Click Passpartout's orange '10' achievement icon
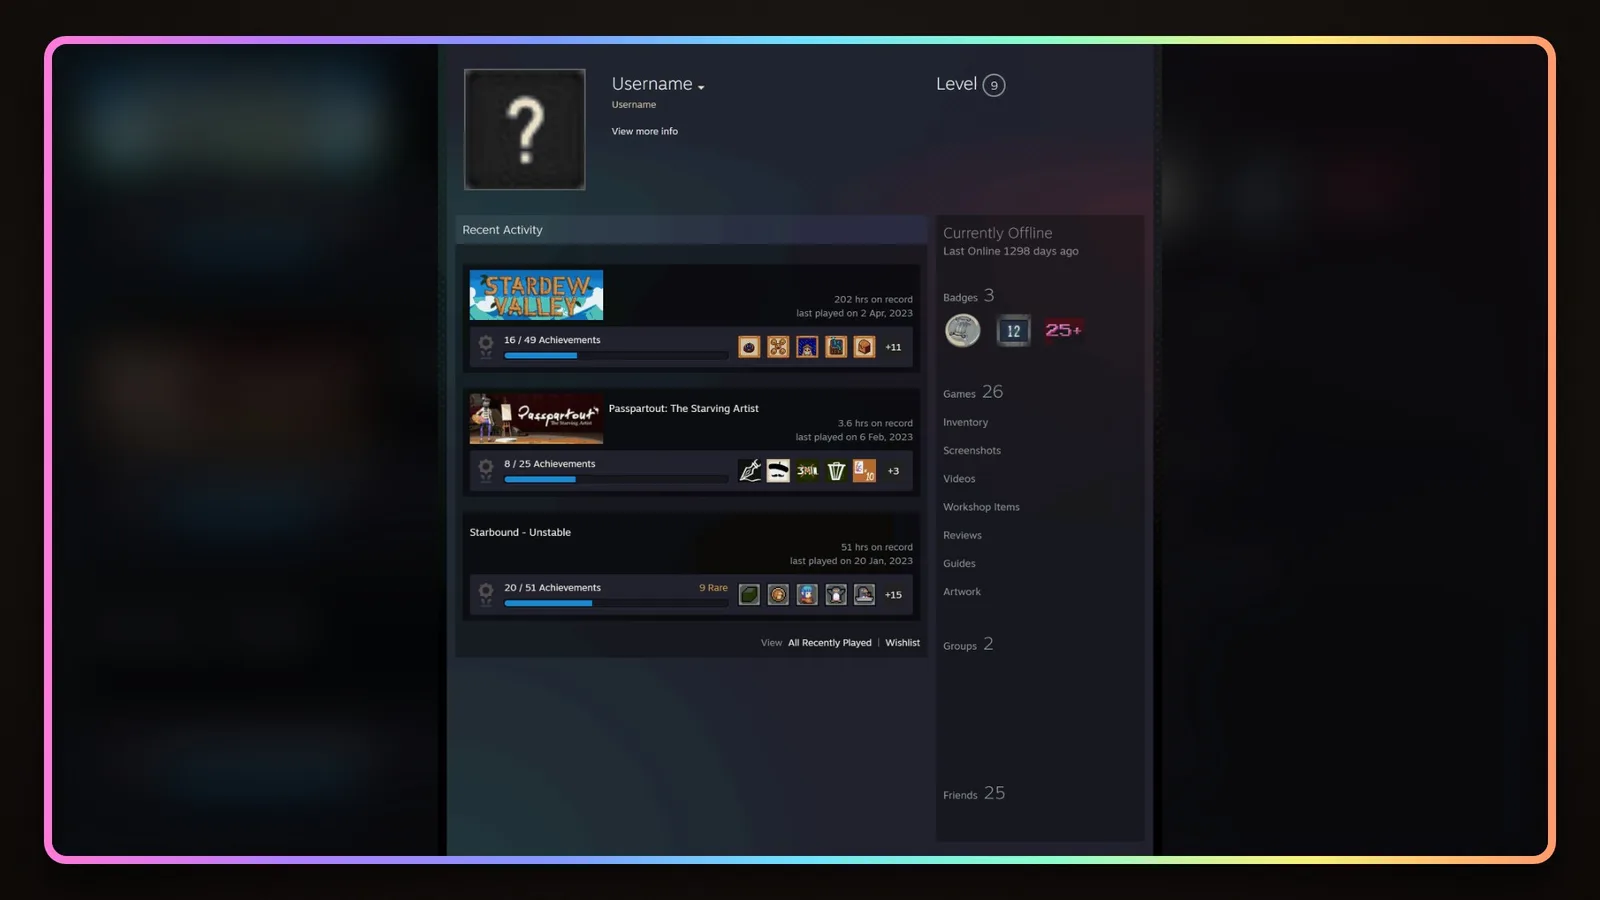The image size is (1600, 900). point(865,471)
